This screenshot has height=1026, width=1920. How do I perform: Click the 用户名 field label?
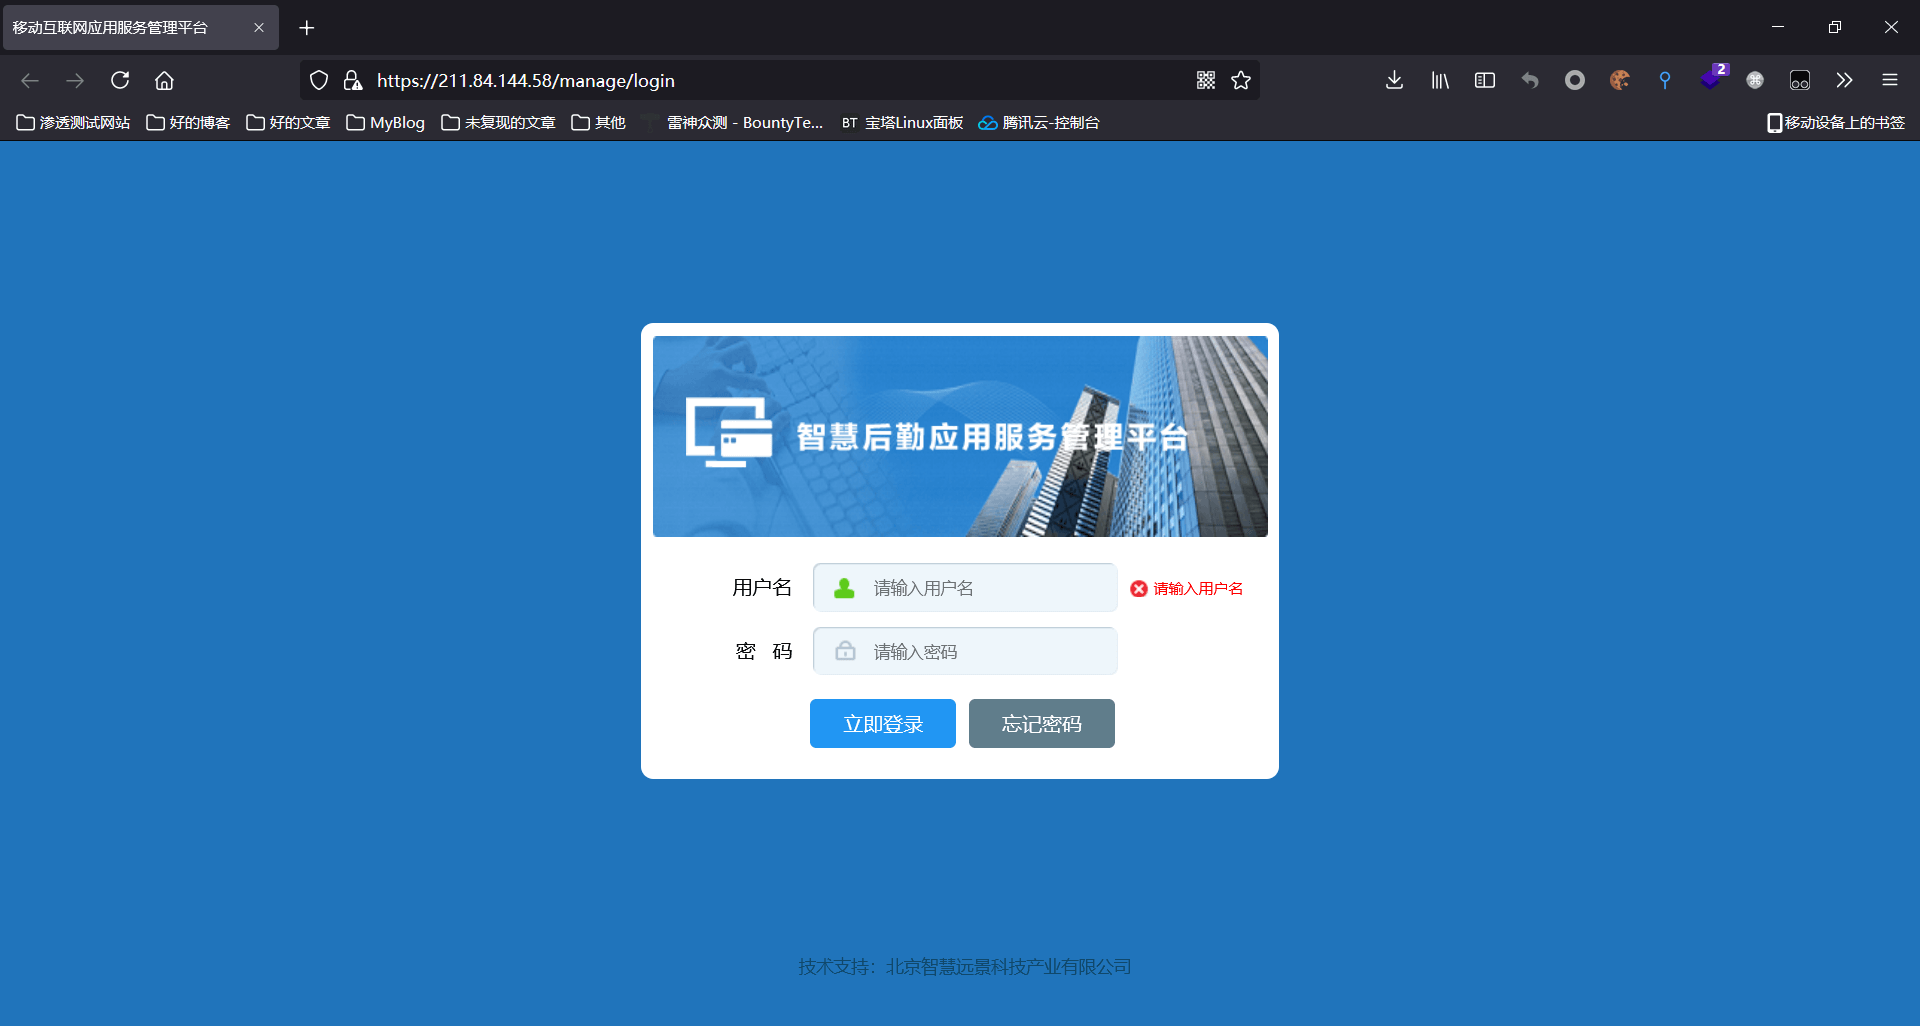[762, 587]
